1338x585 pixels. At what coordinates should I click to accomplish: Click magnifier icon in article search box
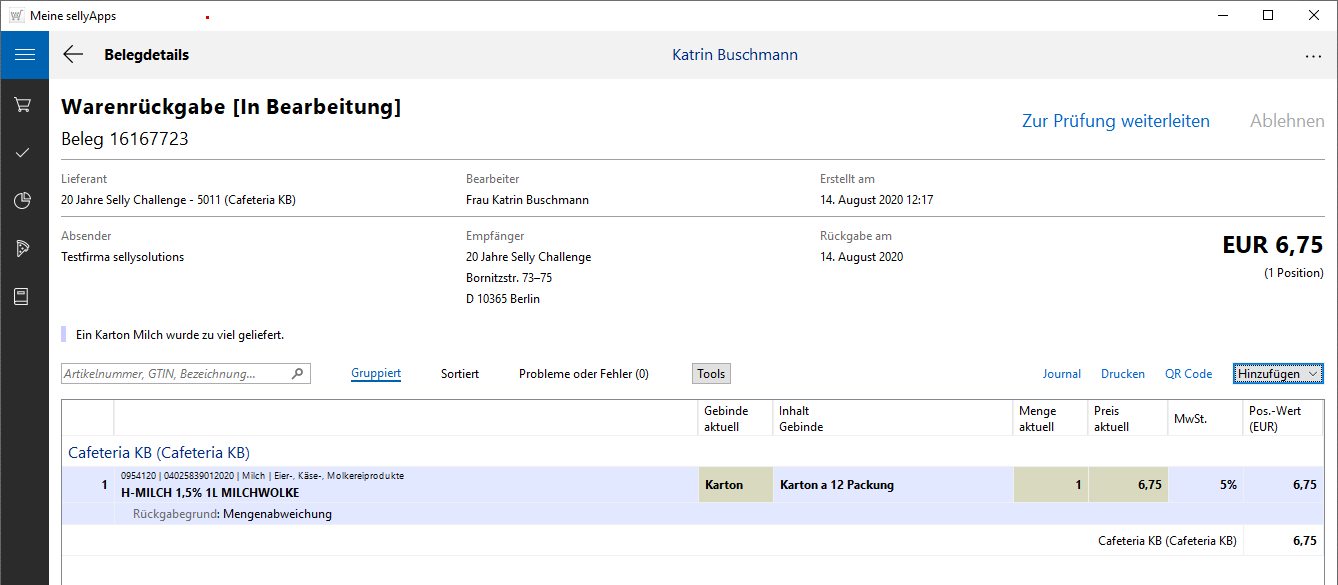pos(297,374)
